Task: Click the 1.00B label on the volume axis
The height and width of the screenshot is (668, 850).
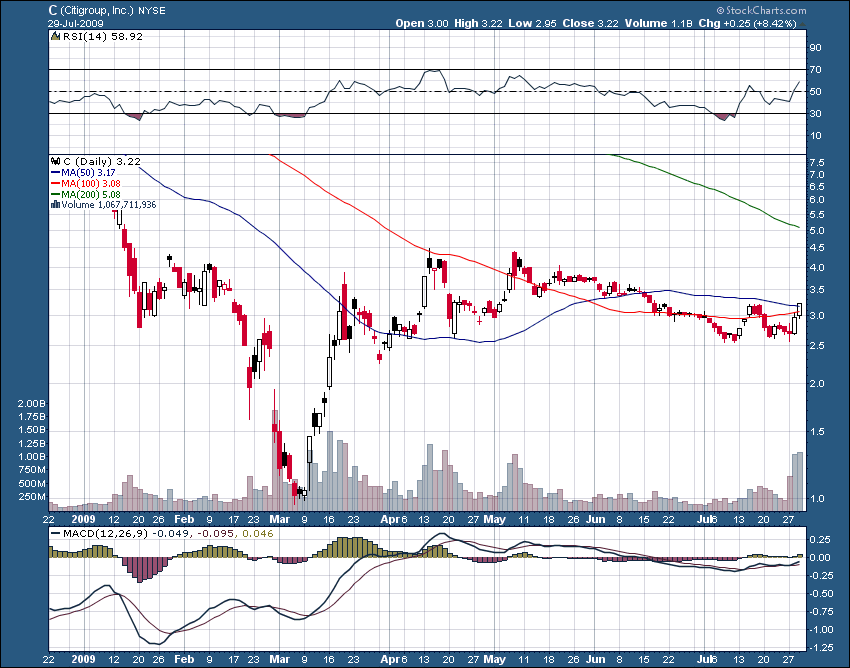Action: [32, 457]
